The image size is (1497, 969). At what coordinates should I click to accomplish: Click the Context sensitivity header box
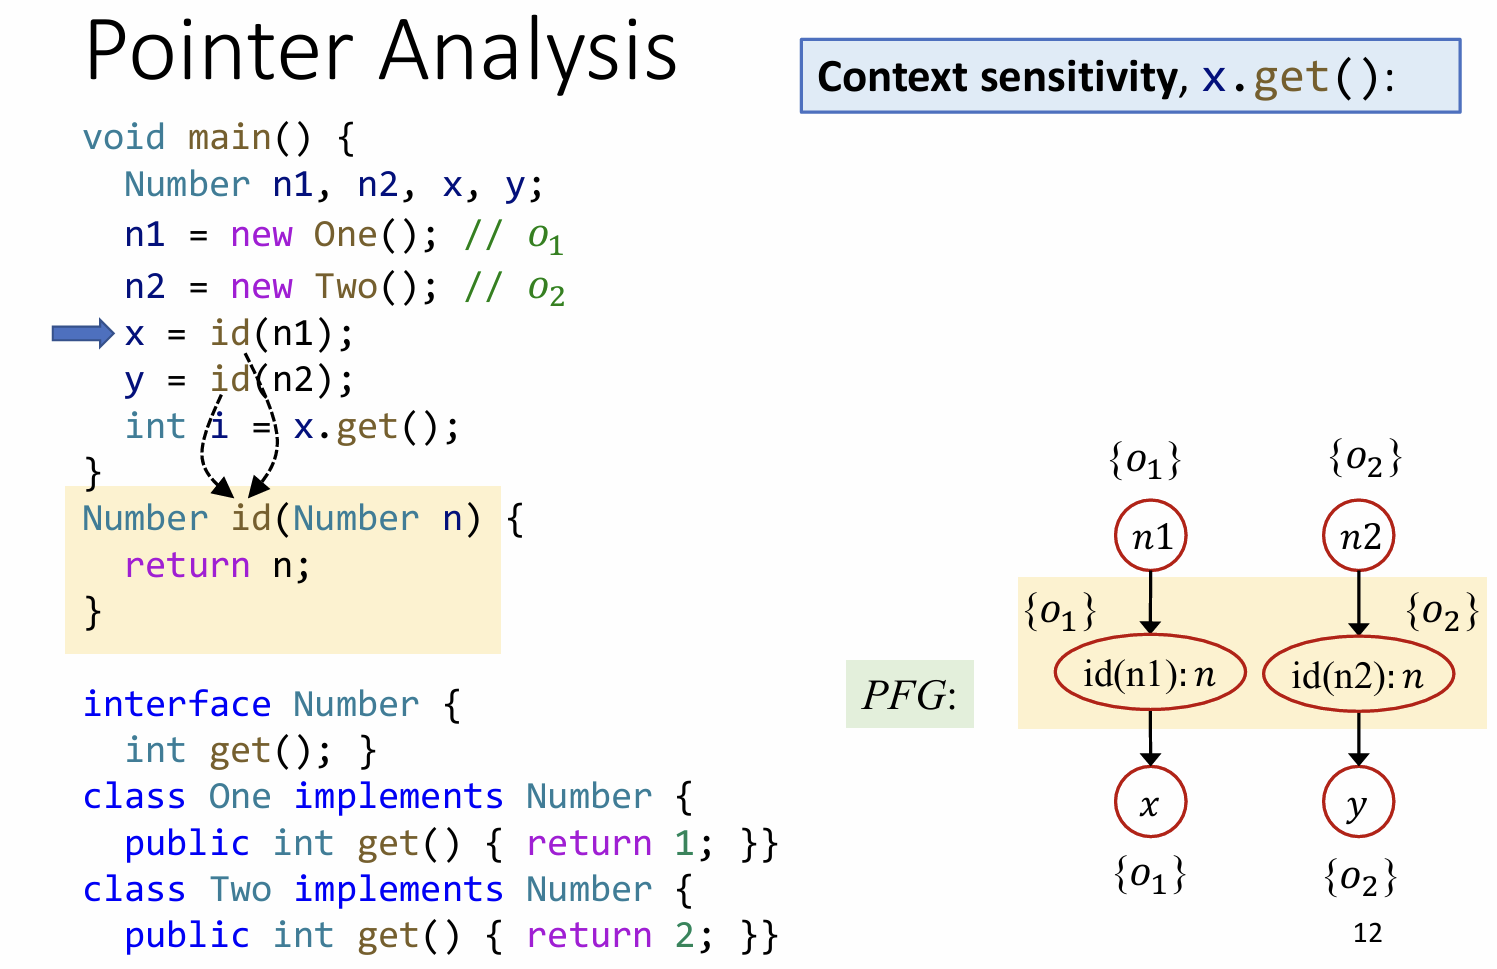point(1130,76)
